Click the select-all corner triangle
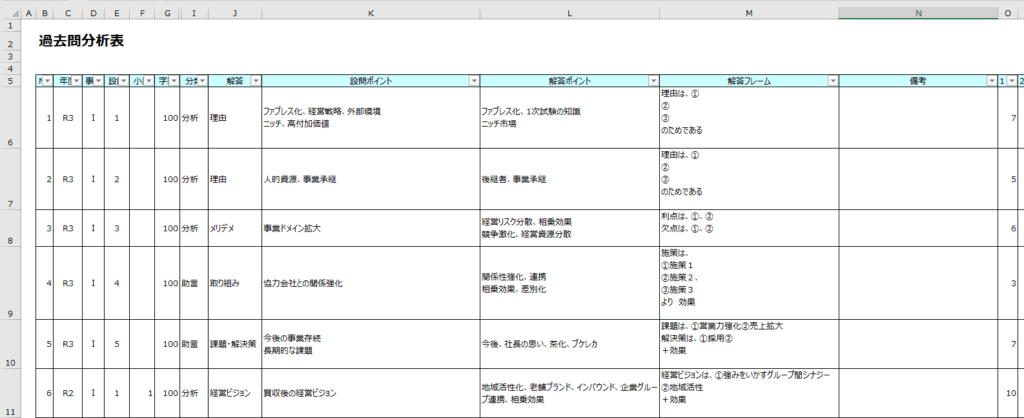Image resolution: width=1024 pixels, height=418 pixels. coord(15,14)
